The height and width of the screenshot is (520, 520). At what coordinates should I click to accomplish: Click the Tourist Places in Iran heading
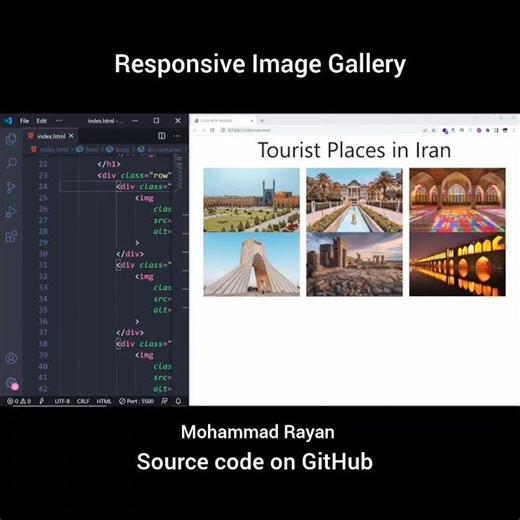coord(354,150)
